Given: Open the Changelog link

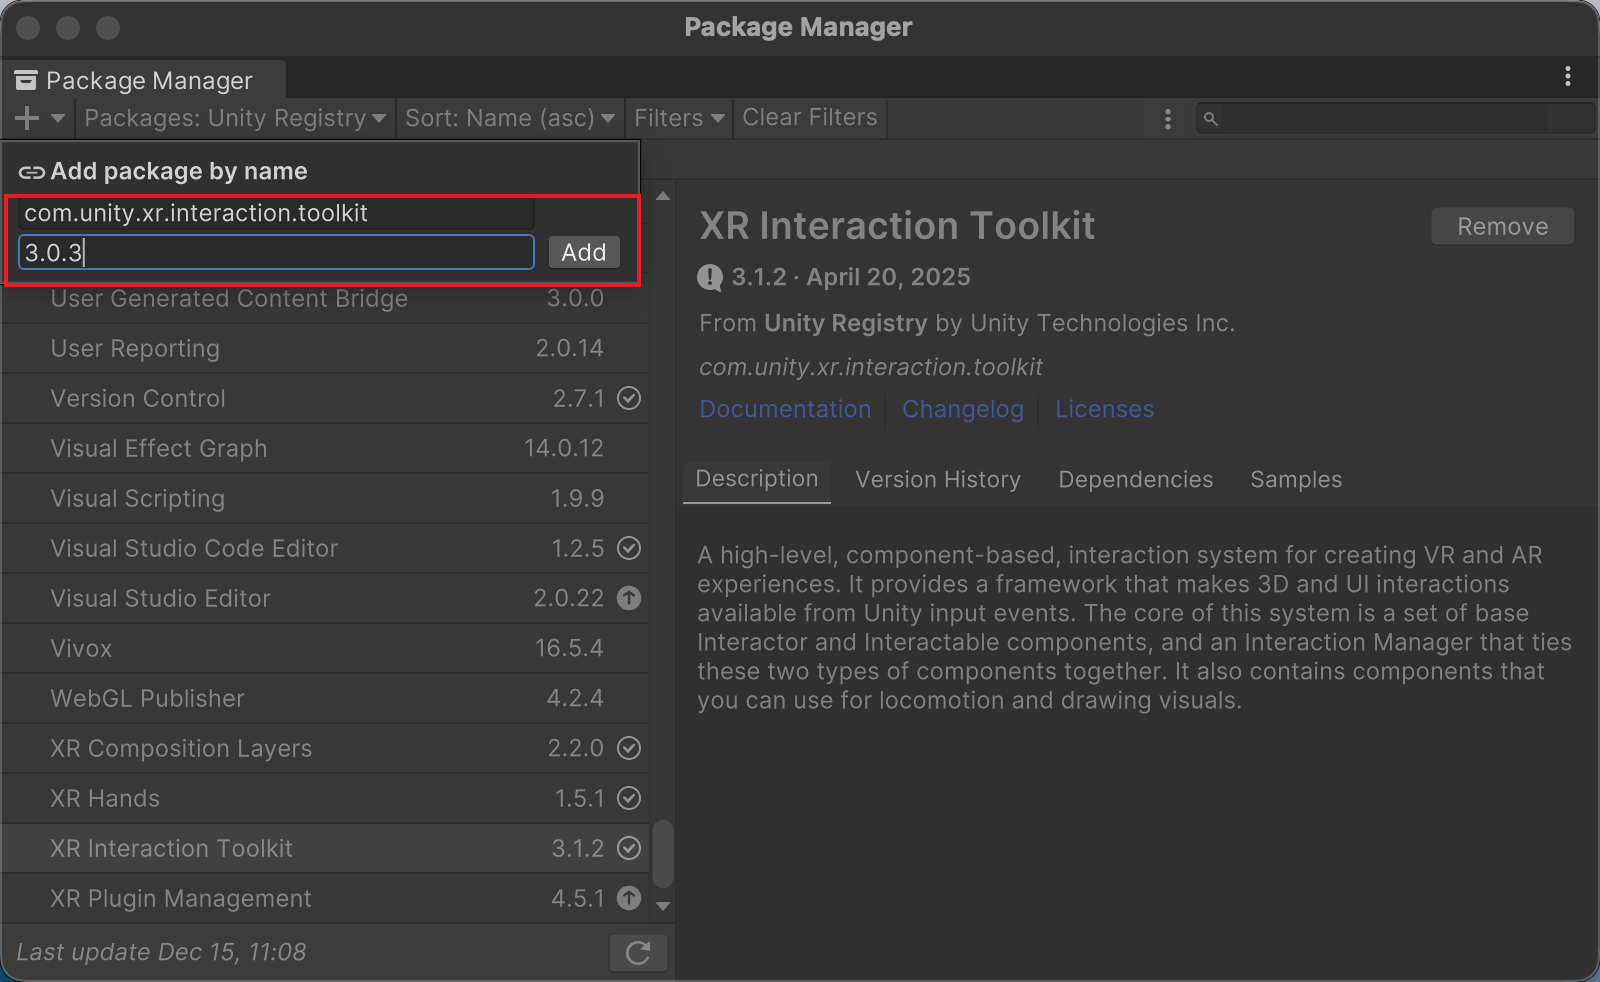Looking at the screenshot, I should (x=963, y=409).
